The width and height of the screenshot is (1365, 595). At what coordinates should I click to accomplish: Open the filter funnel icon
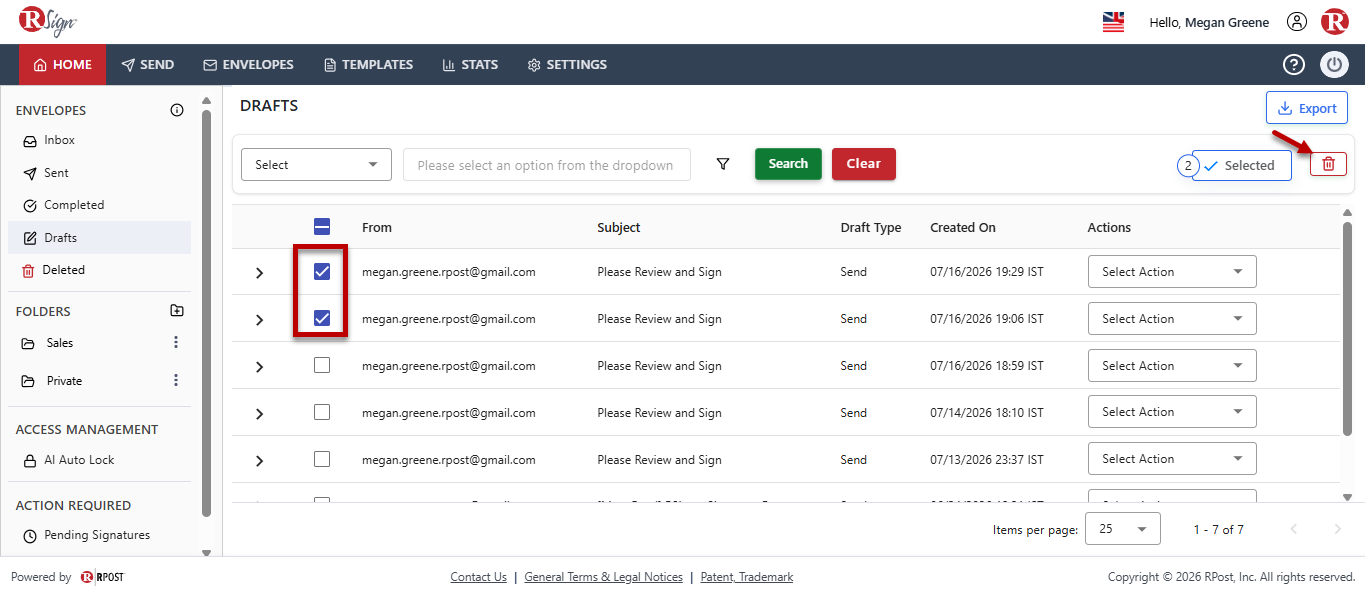723,164
